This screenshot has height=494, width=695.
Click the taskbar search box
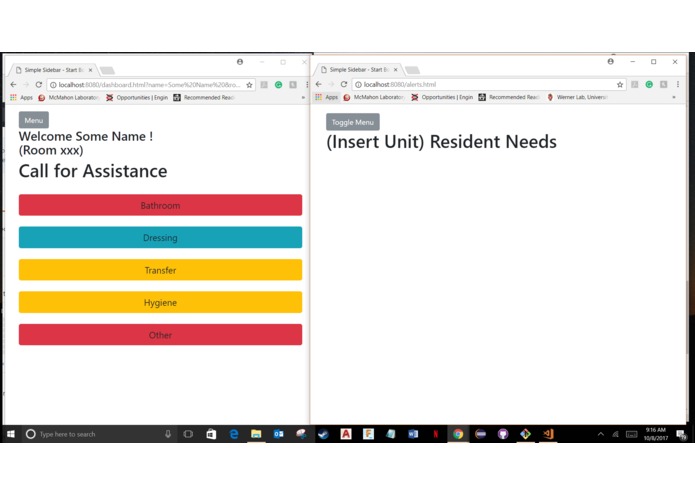(x=98, y=434)
